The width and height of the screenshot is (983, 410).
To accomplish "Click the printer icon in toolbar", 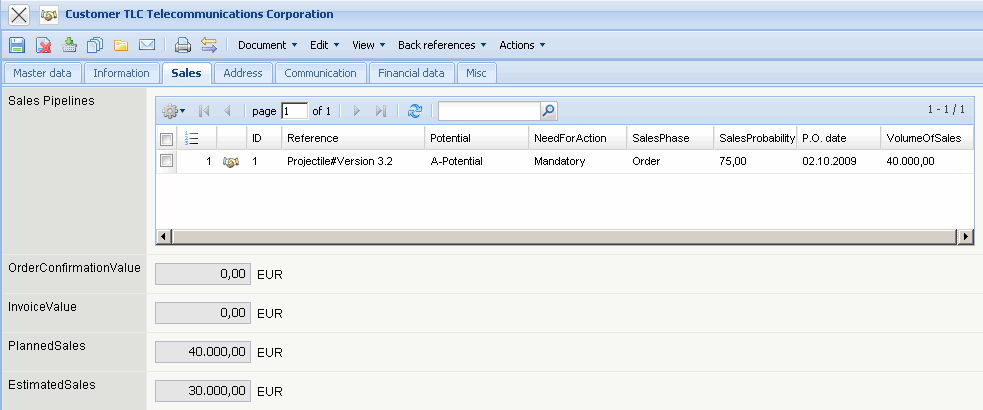I will (183, 45).
